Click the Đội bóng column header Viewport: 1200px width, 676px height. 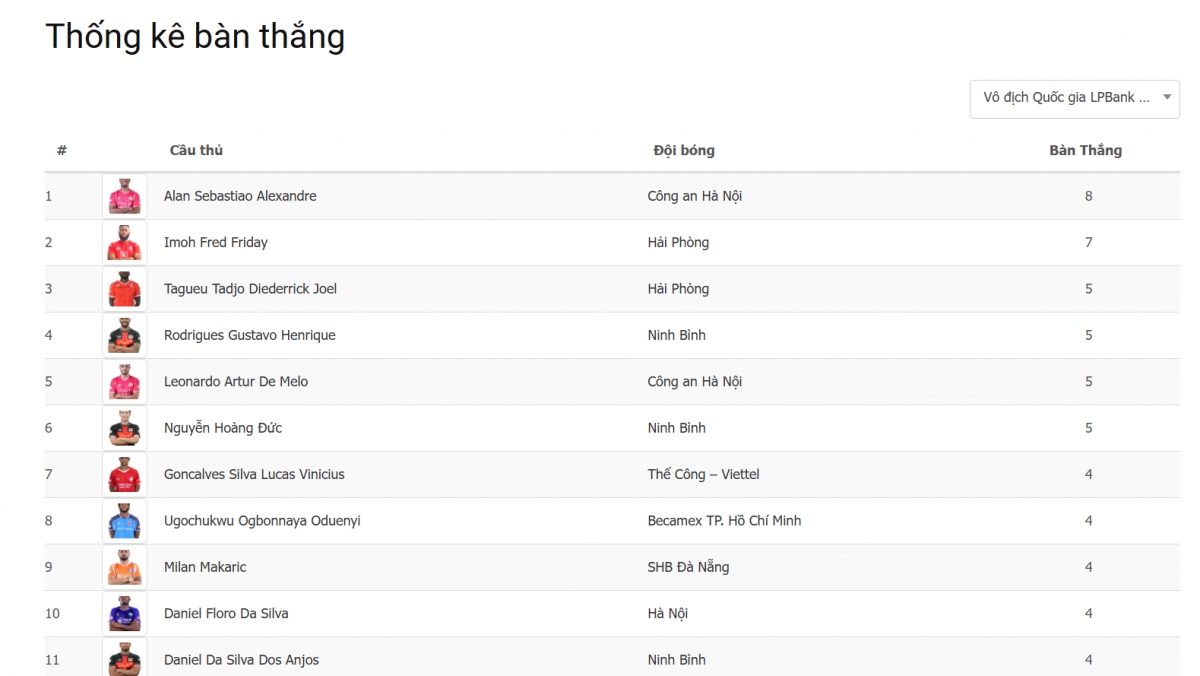pos(684,150)
